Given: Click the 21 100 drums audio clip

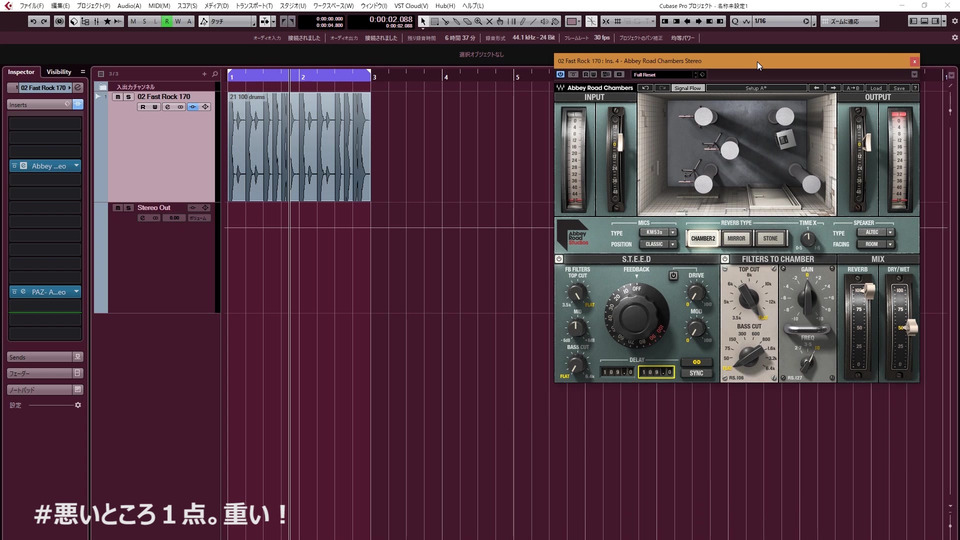Looking at the screenshot, I should (299, 146).
